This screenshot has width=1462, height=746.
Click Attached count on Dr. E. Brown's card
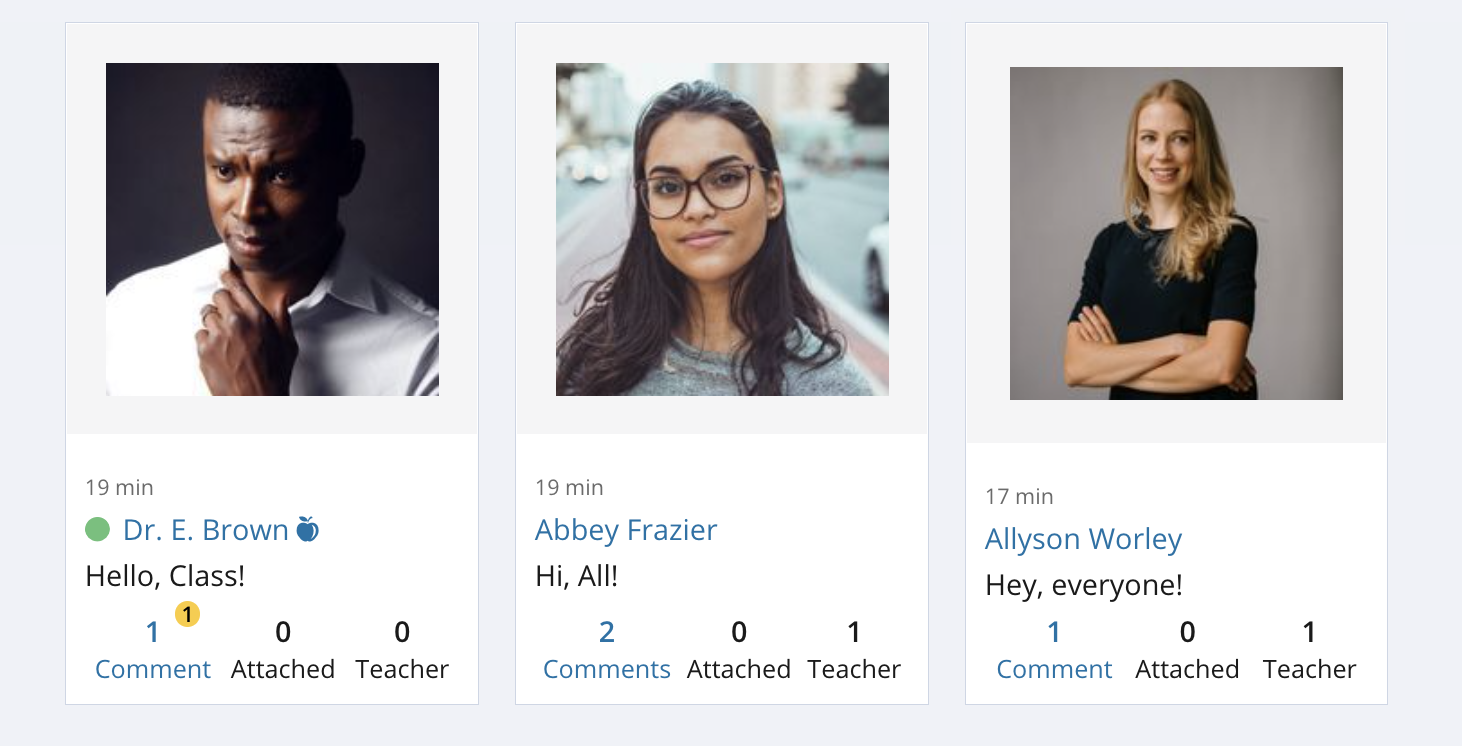pos(283,651)
